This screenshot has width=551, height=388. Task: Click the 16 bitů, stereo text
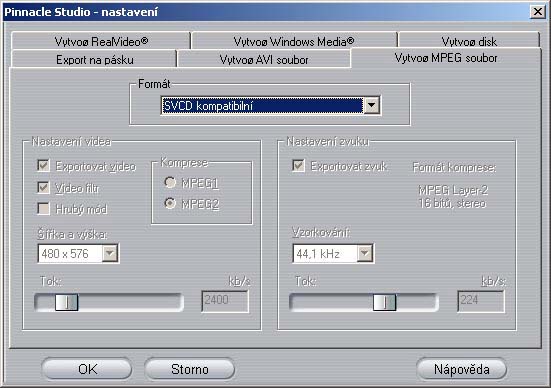(452, 203)
